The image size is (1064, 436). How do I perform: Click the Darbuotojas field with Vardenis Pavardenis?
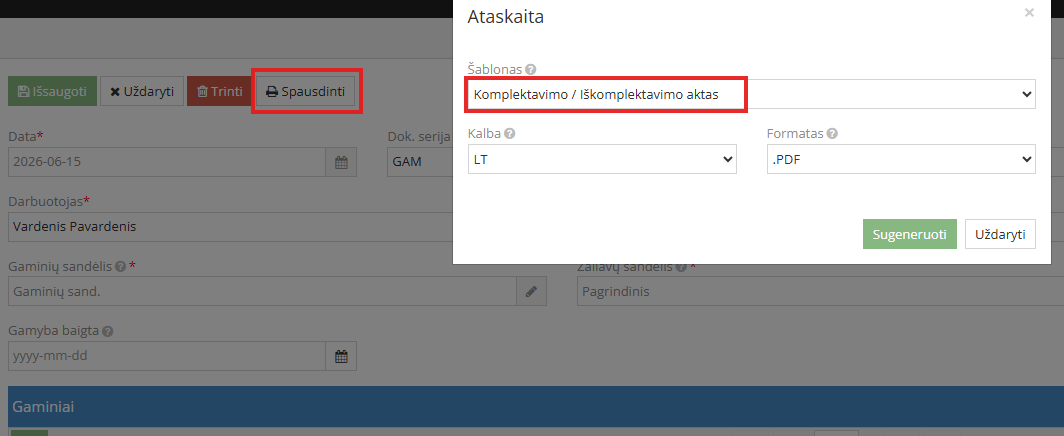pos(231,226)
